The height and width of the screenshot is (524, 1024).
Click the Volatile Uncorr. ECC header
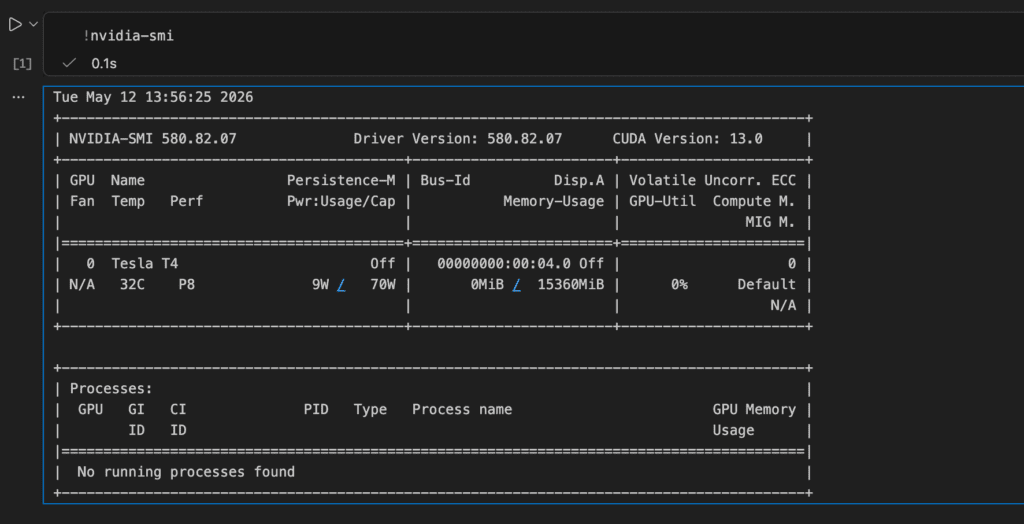(712, 180)
